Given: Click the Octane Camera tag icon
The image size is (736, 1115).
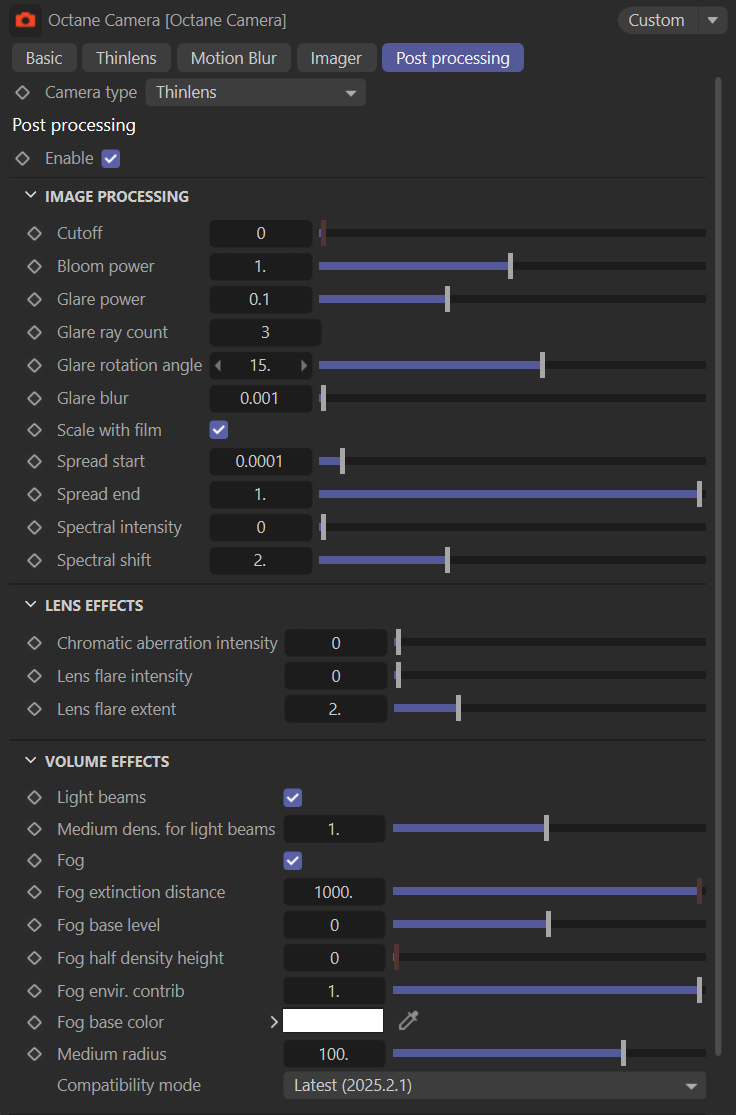Looking at the screenshot, I should point(25,20).
